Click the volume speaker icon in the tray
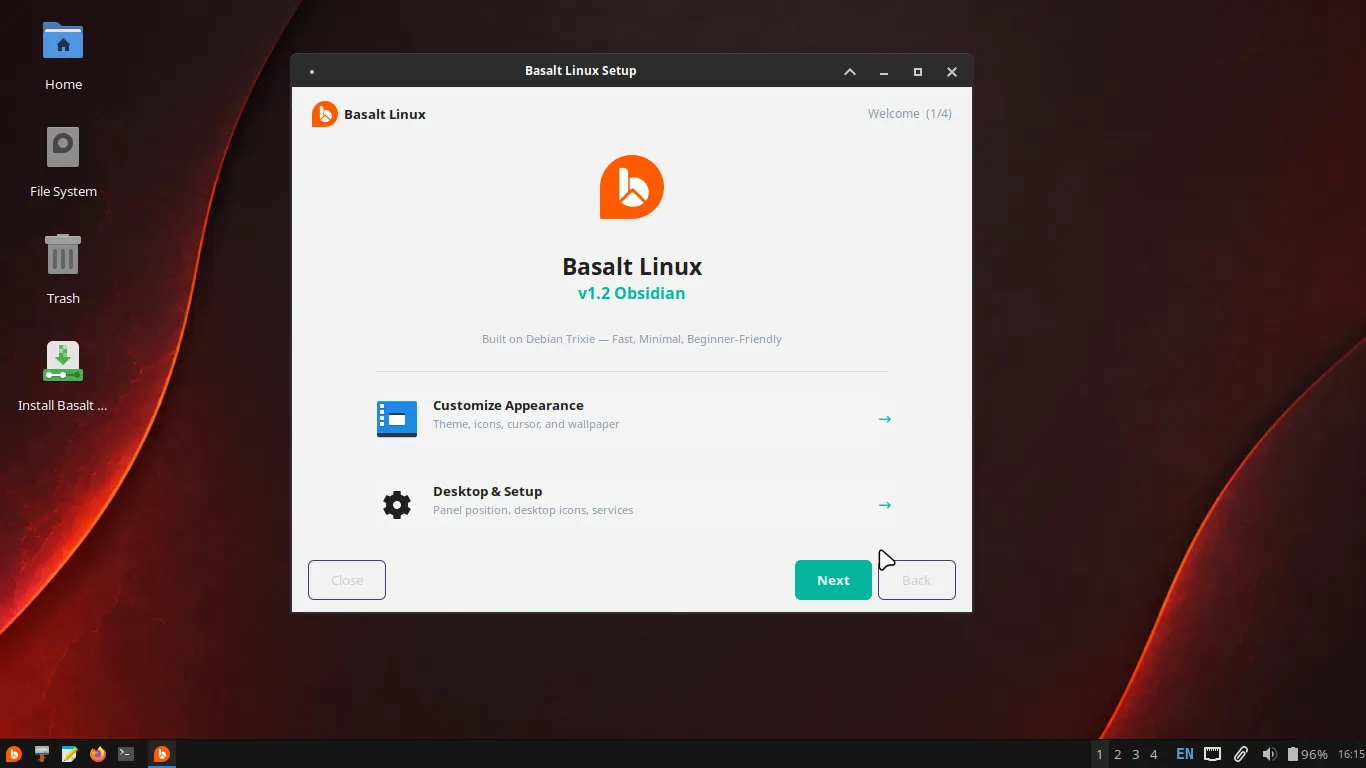1366x768 pixels. coord(1269,754)
